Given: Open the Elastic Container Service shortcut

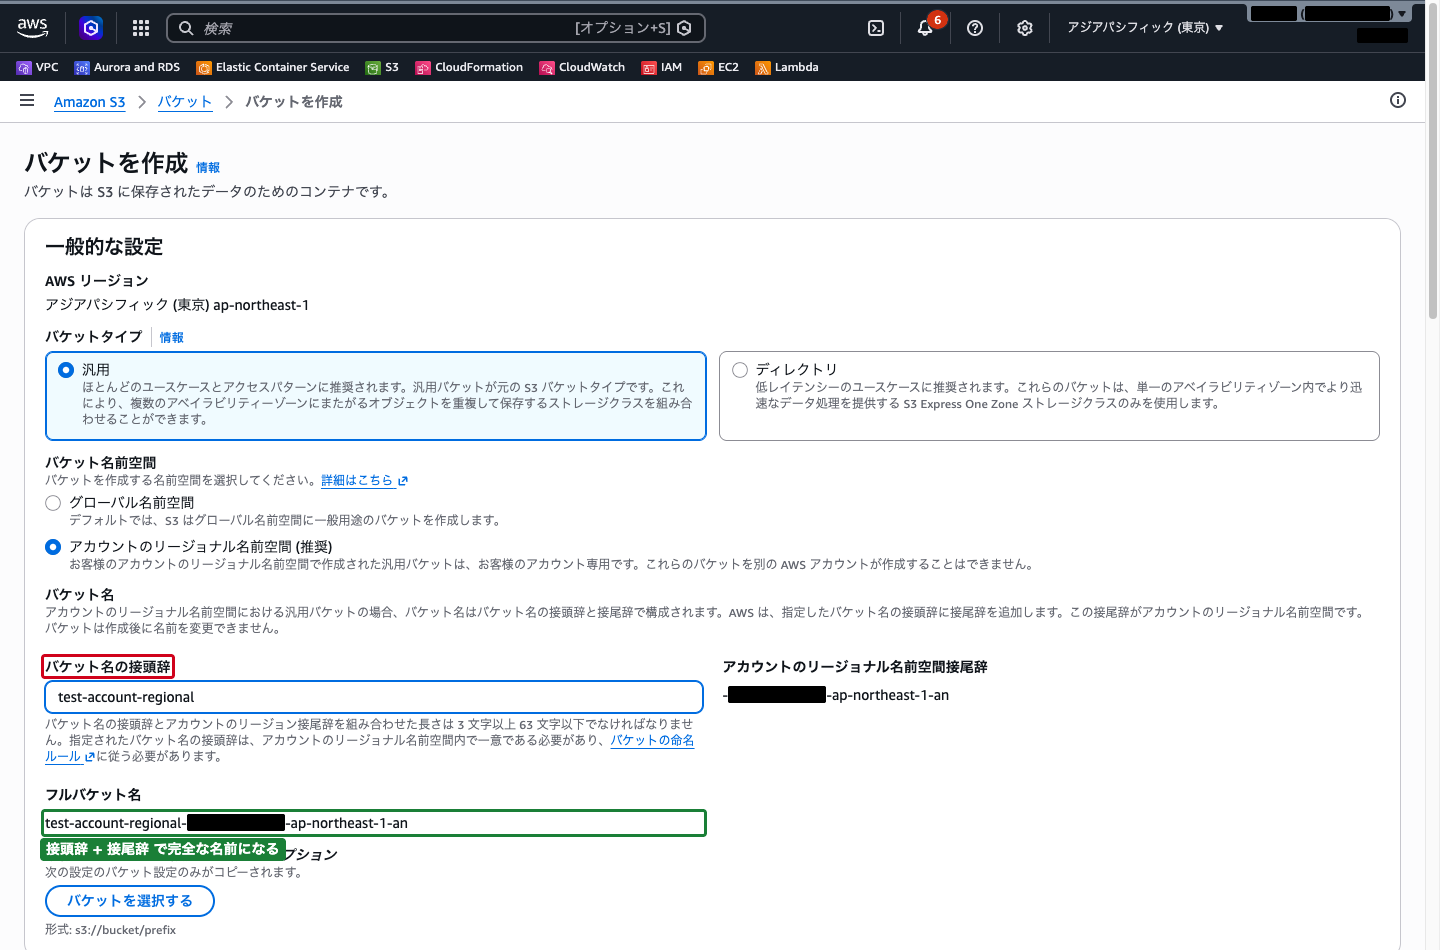Looking at the screenshot, I should pos(273,67).
